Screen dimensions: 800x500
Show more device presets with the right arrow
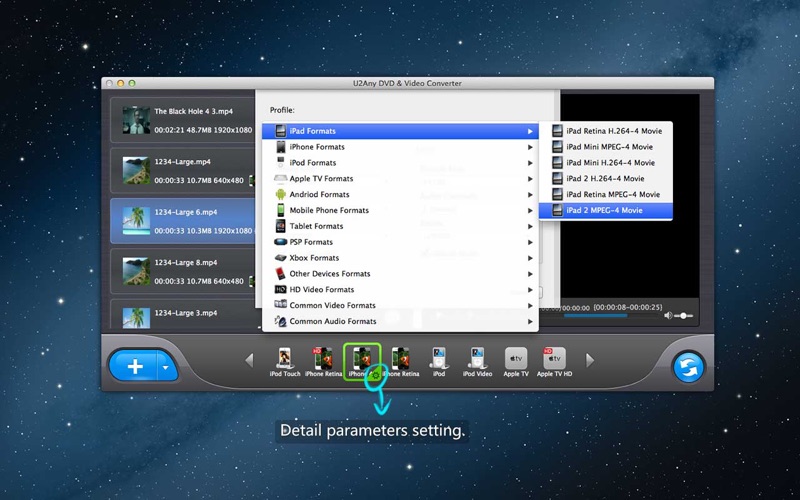[590, 360]
